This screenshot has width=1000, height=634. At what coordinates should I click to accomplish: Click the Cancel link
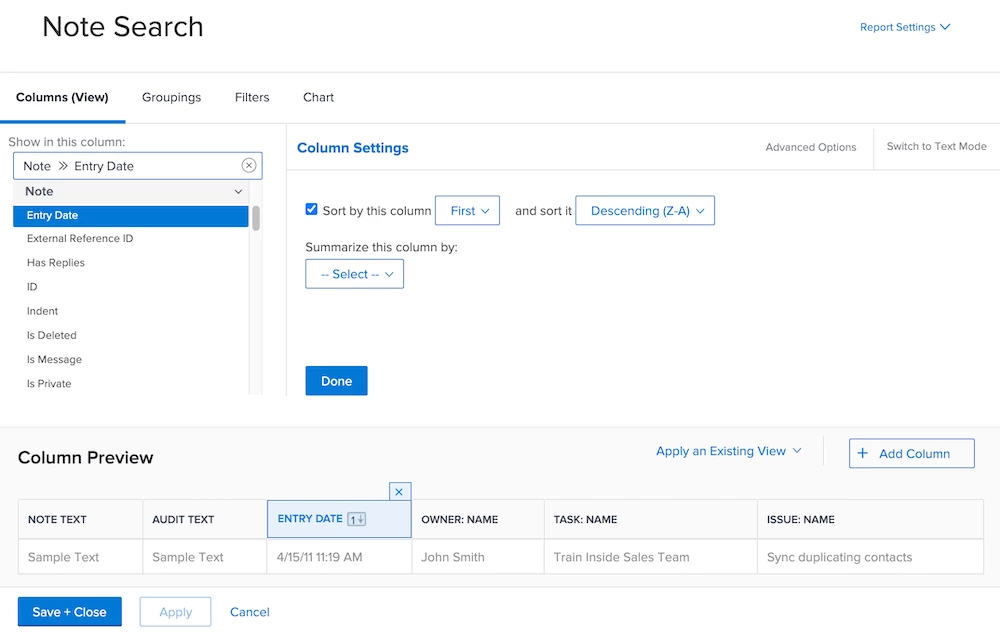[249, 612]
